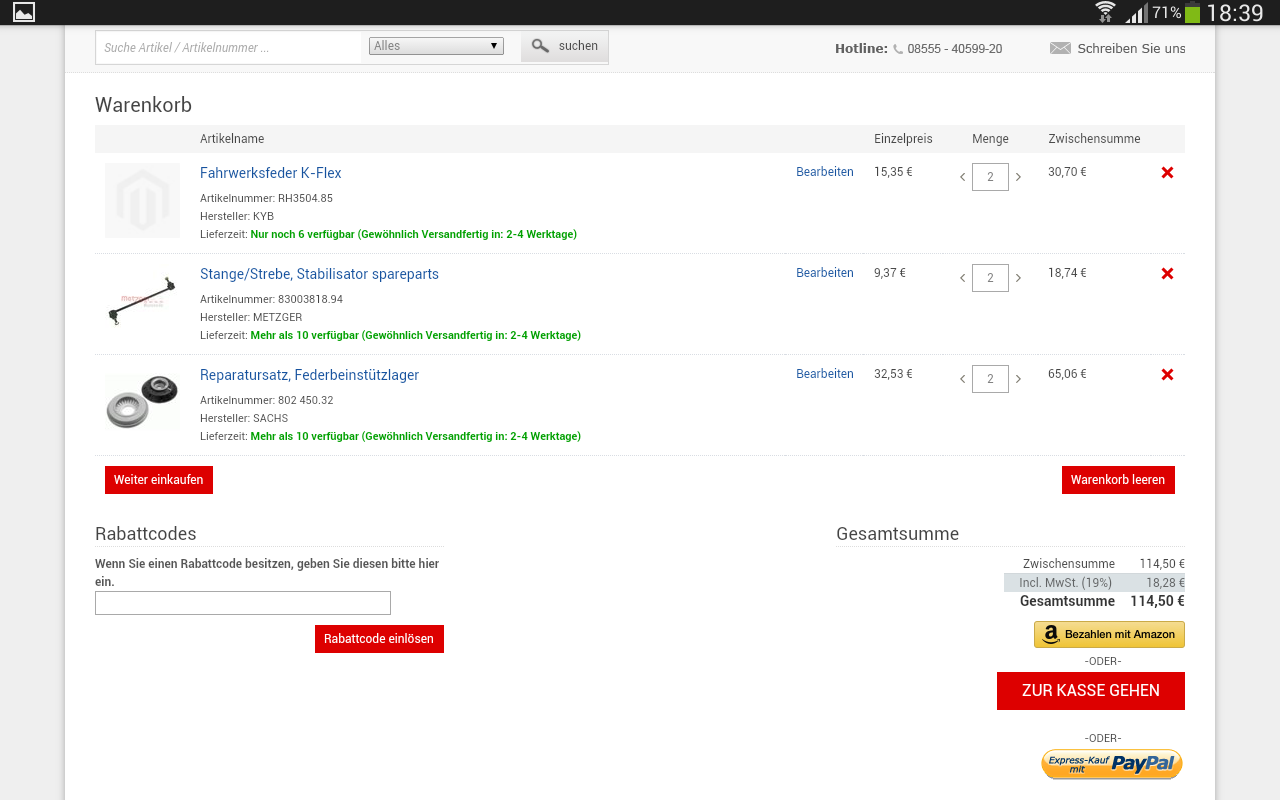Pay using Bezahlen mit Amazon button
This screenshot has height=800, width=1280.
pyautogui.click(x=1109, y=634)
